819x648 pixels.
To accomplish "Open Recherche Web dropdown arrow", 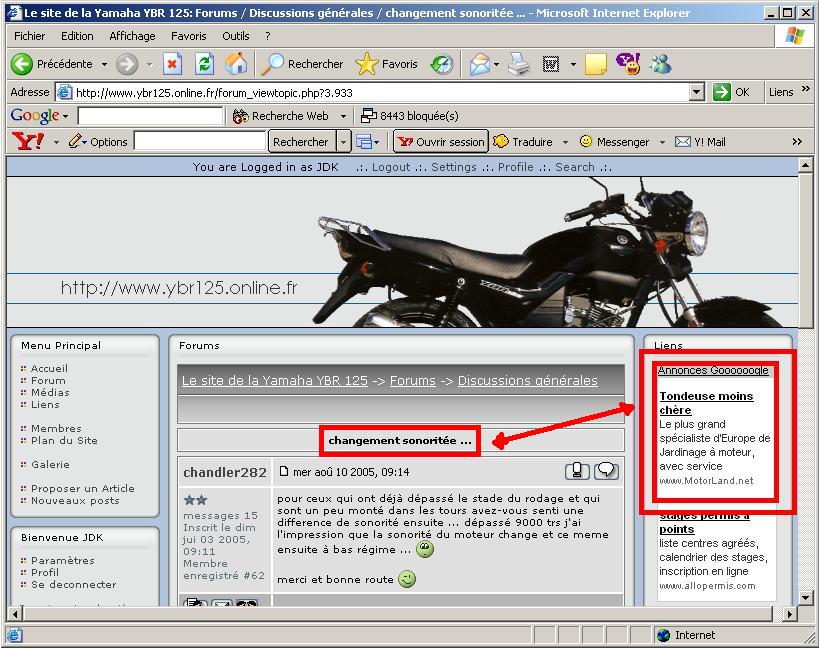I will click(343, 116).
